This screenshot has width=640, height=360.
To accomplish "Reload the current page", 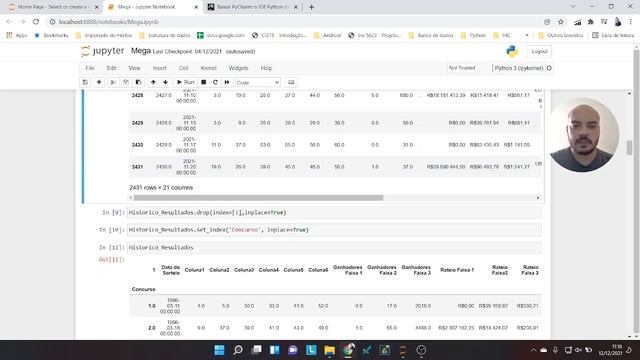I will point(36,22).
